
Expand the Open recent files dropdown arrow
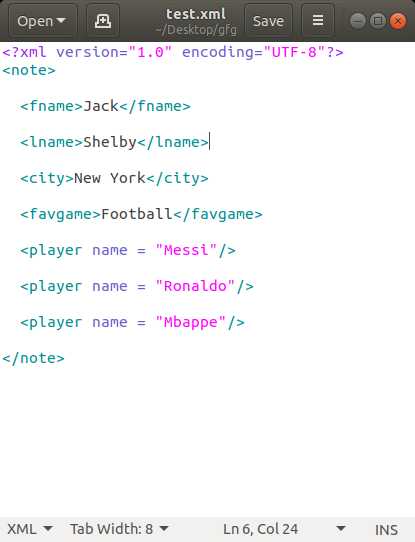tap(61, 21)
